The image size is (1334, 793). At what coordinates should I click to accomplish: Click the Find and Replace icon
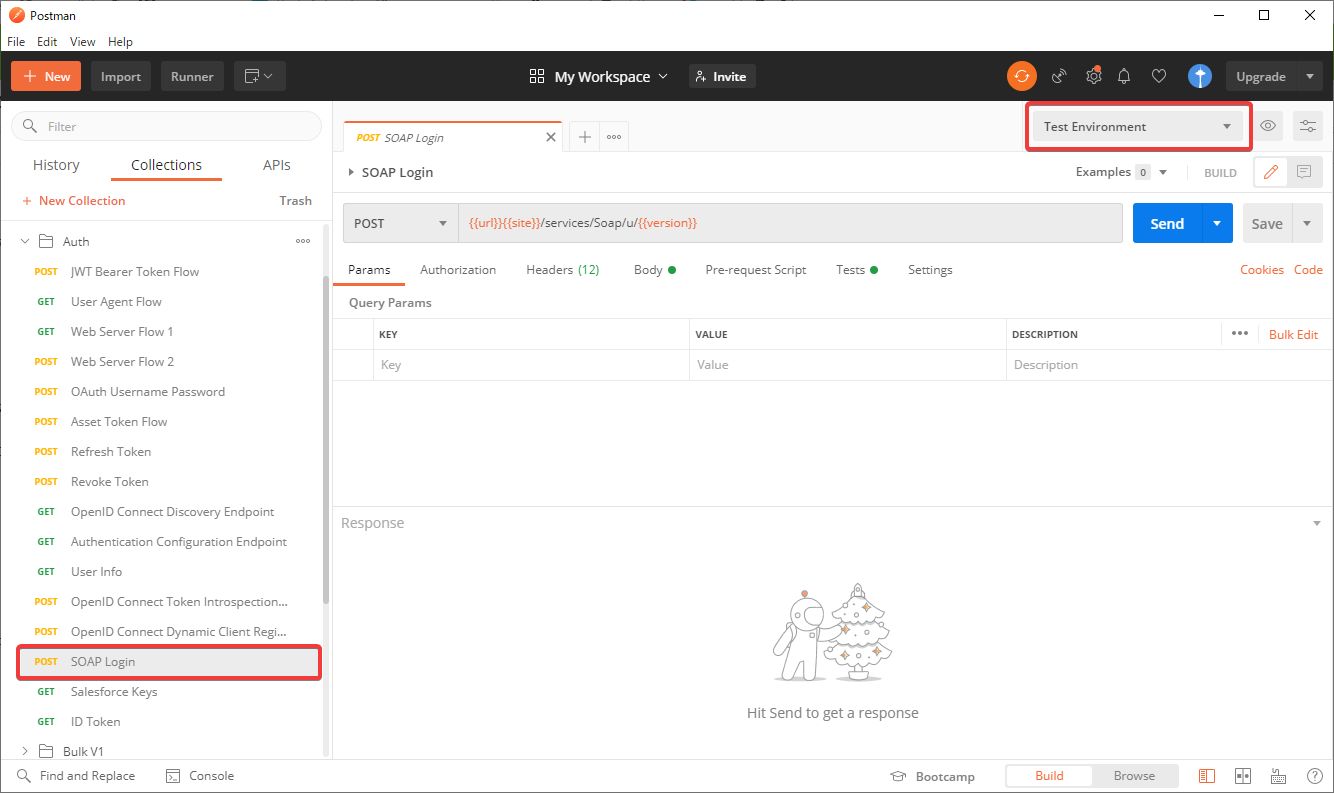24,776
